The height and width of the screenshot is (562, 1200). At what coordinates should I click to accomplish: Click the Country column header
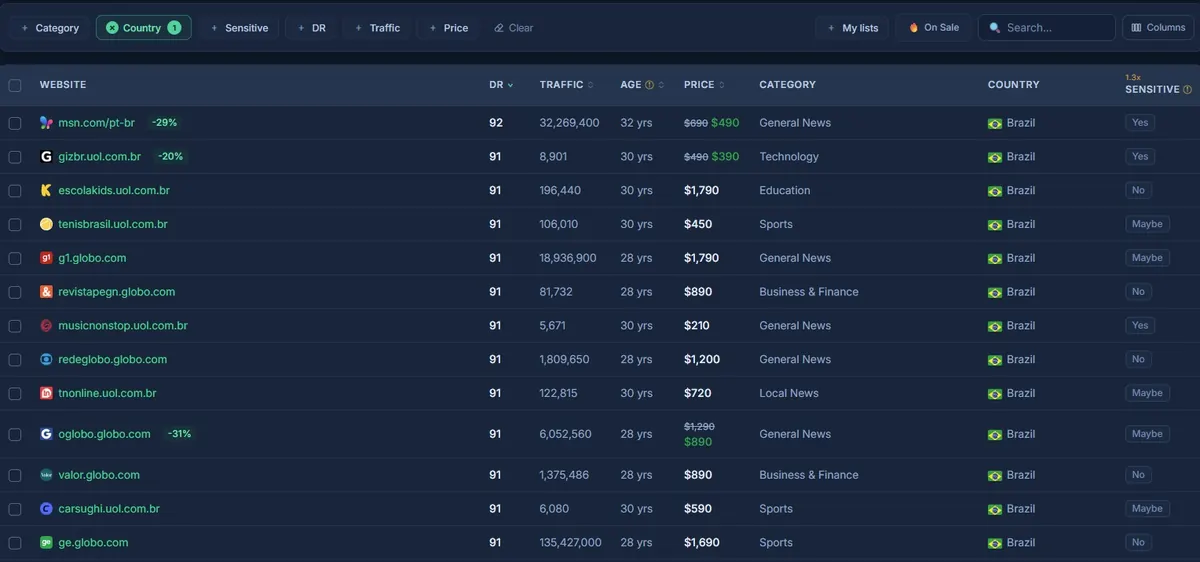coord(1014,85)
